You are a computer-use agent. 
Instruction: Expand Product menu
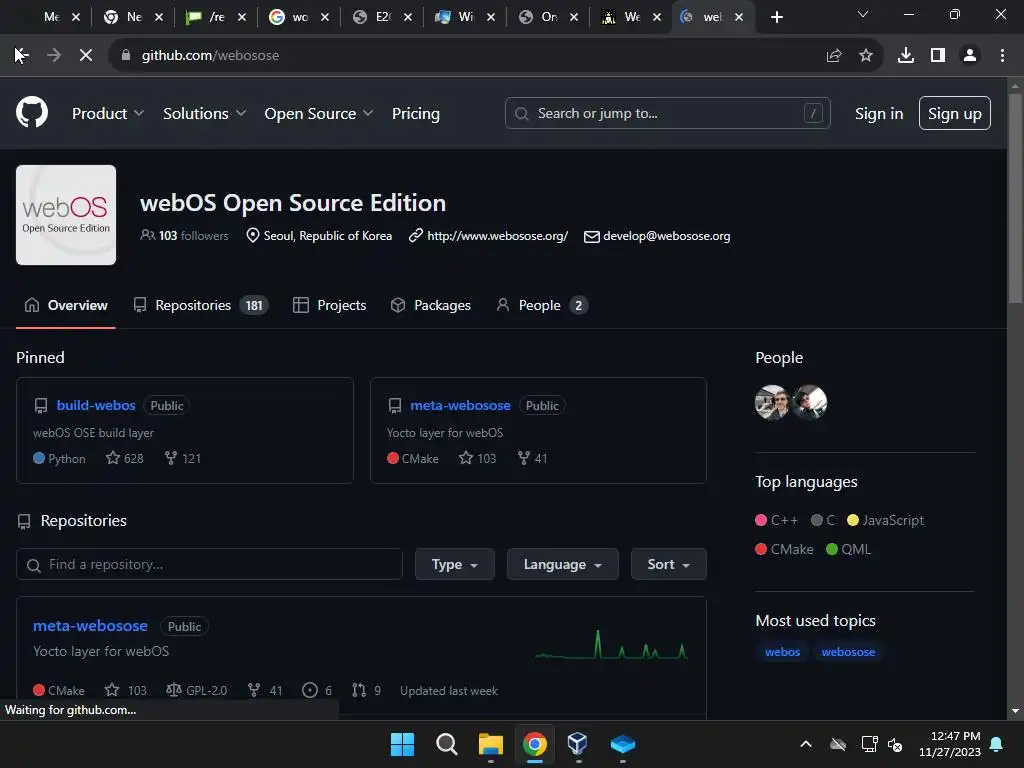pyautogui.click(x=108, y=114)
